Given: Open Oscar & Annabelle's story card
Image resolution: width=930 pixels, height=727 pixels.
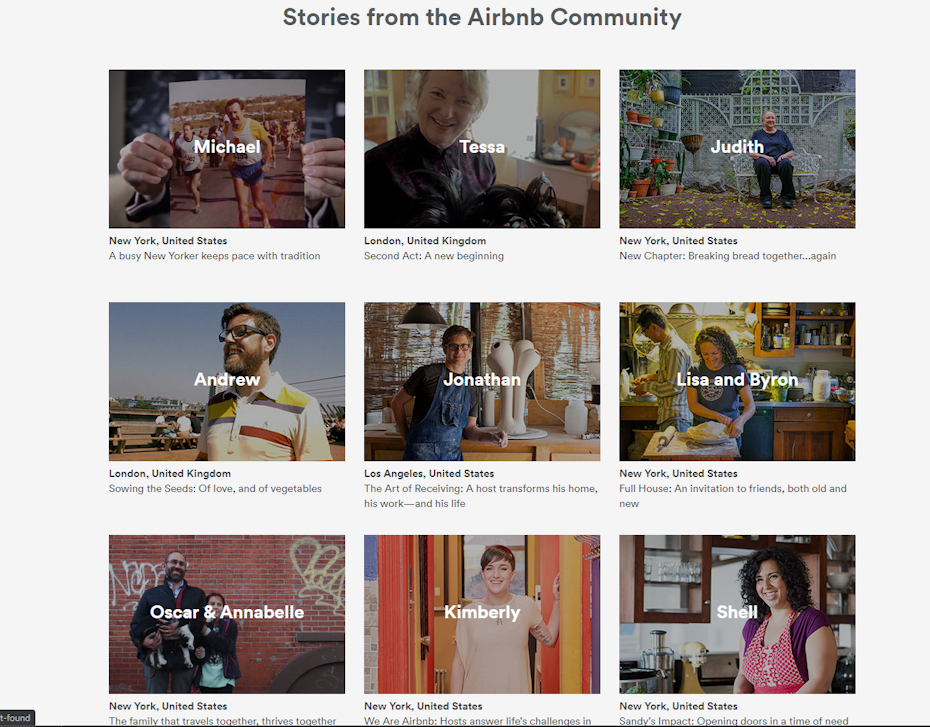Looking at the screenshot, I should pyautogui.click(x=227, y=614).
